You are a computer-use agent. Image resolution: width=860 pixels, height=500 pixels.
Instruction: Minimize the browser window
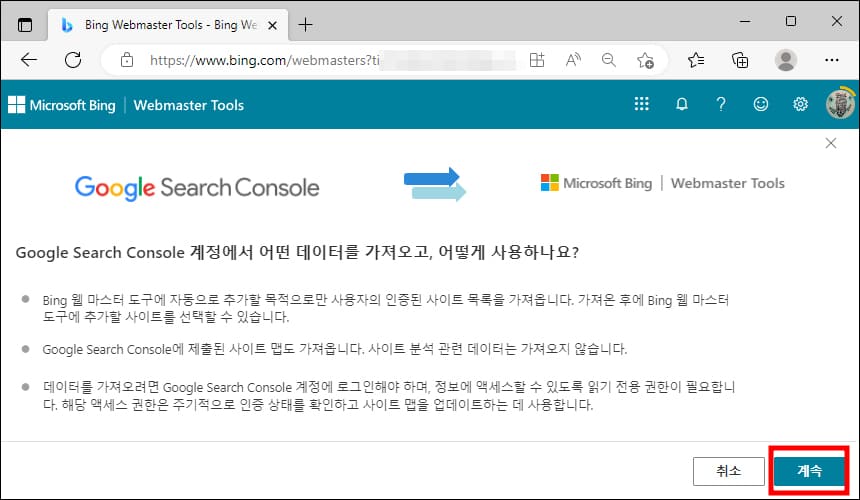point(745,21)
